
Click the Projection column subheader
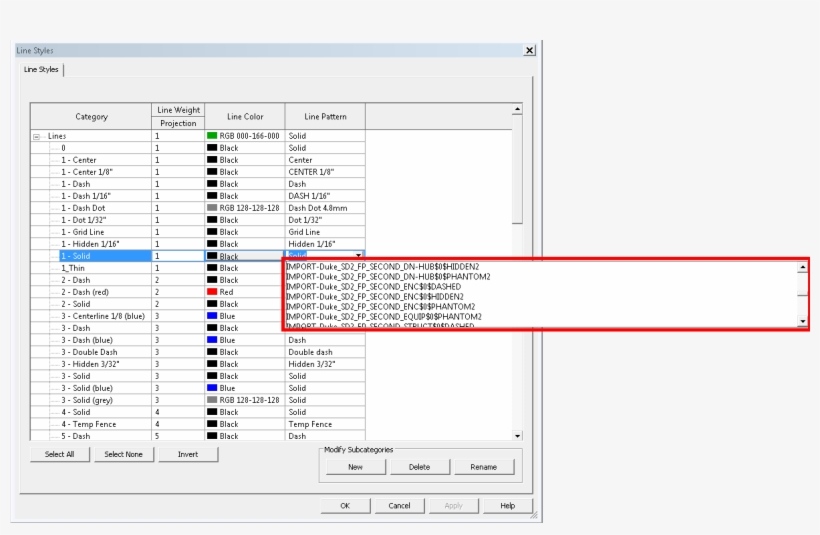point(178,123)
